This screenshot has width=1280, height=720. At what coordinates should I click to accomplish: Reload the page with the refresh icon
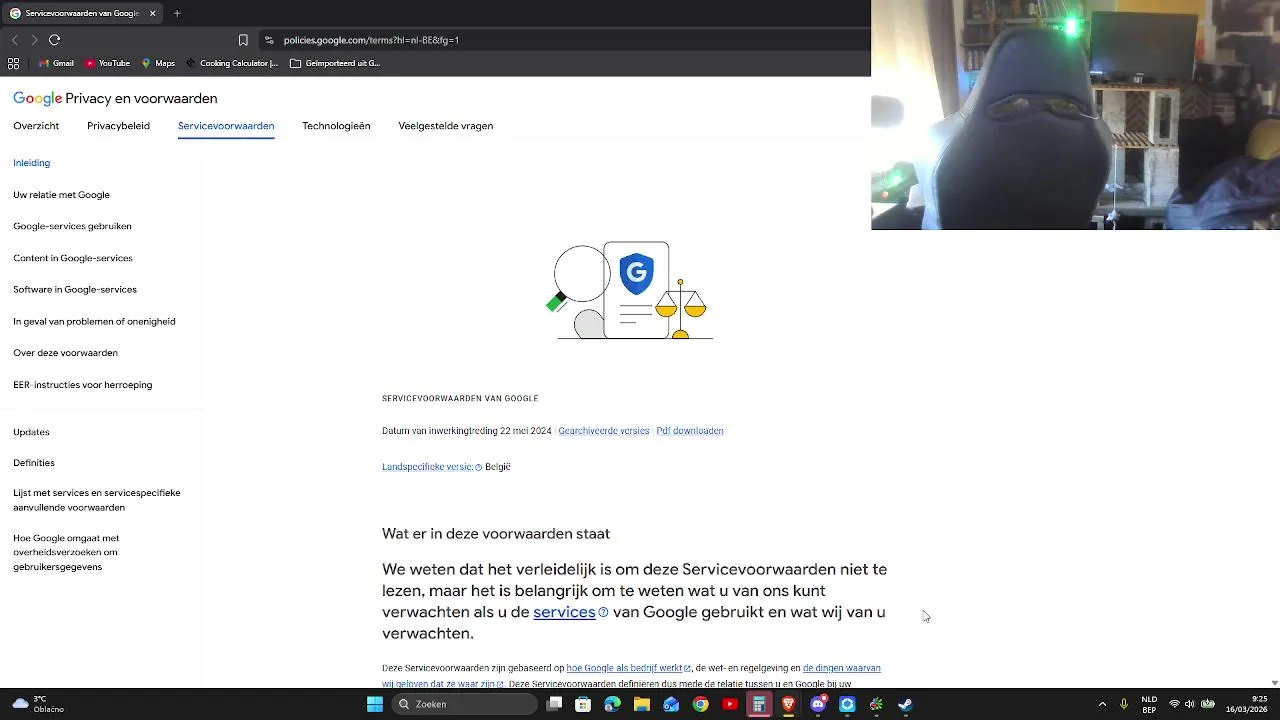click(x=54, y=40)
